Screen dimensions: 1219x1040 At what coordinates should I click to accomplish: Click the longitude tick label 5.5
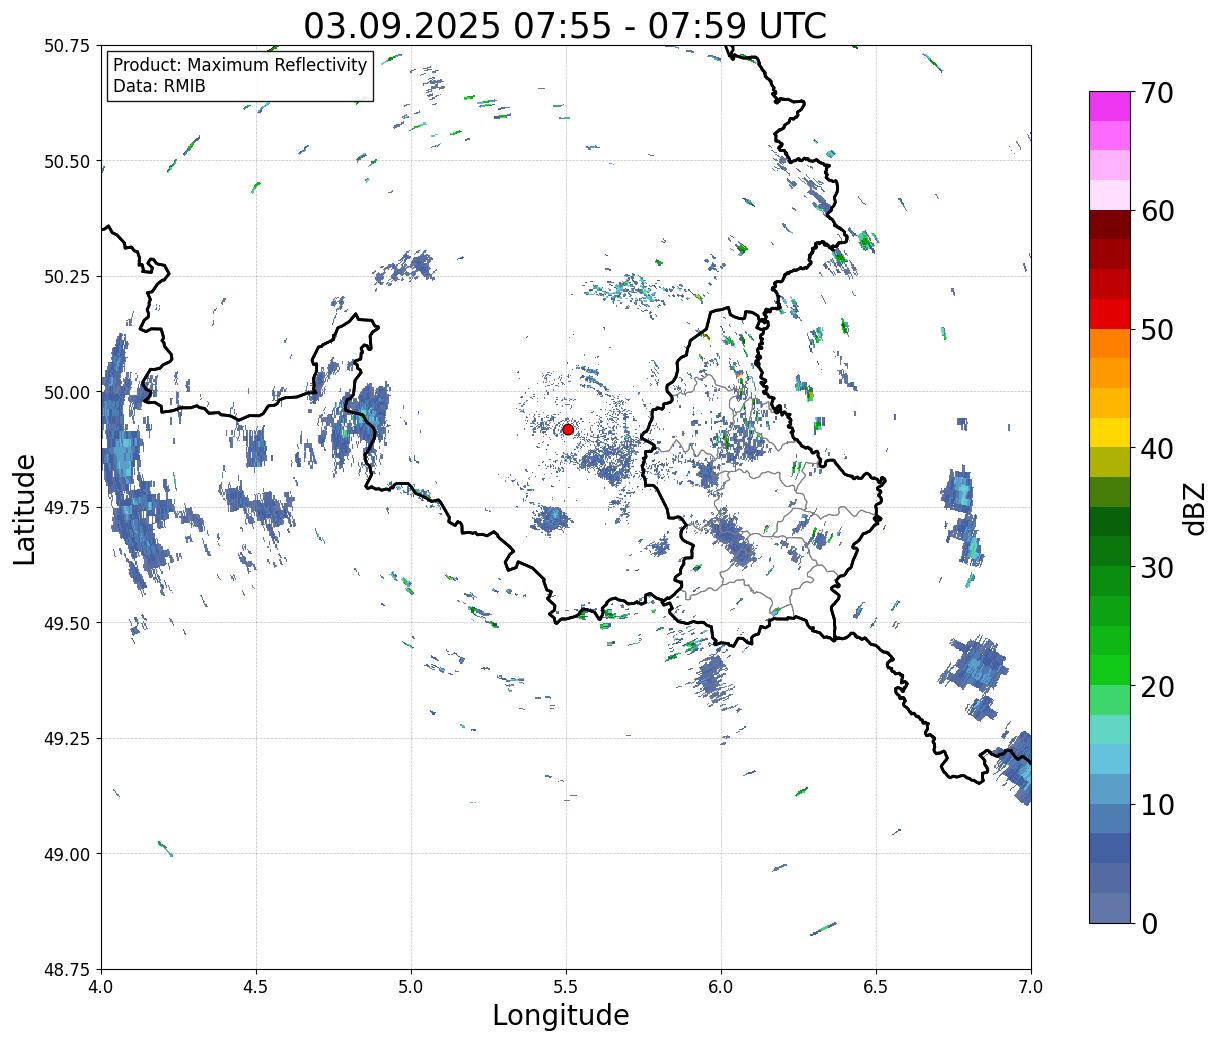566,987
